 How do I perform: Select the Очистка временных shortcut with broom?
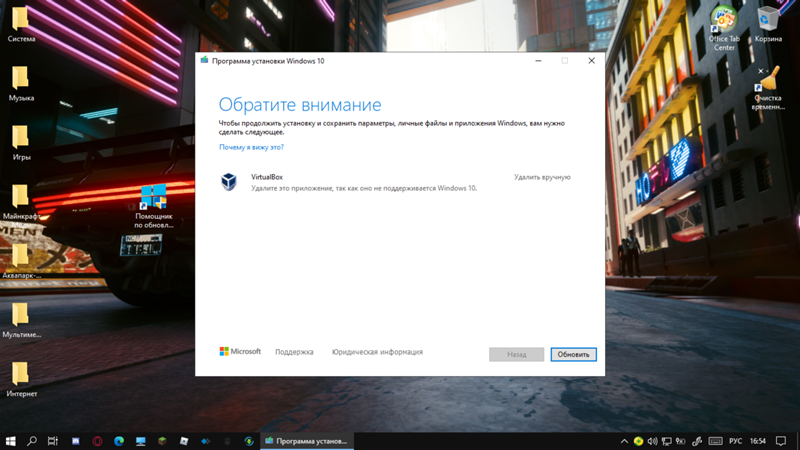pos(768,88)
